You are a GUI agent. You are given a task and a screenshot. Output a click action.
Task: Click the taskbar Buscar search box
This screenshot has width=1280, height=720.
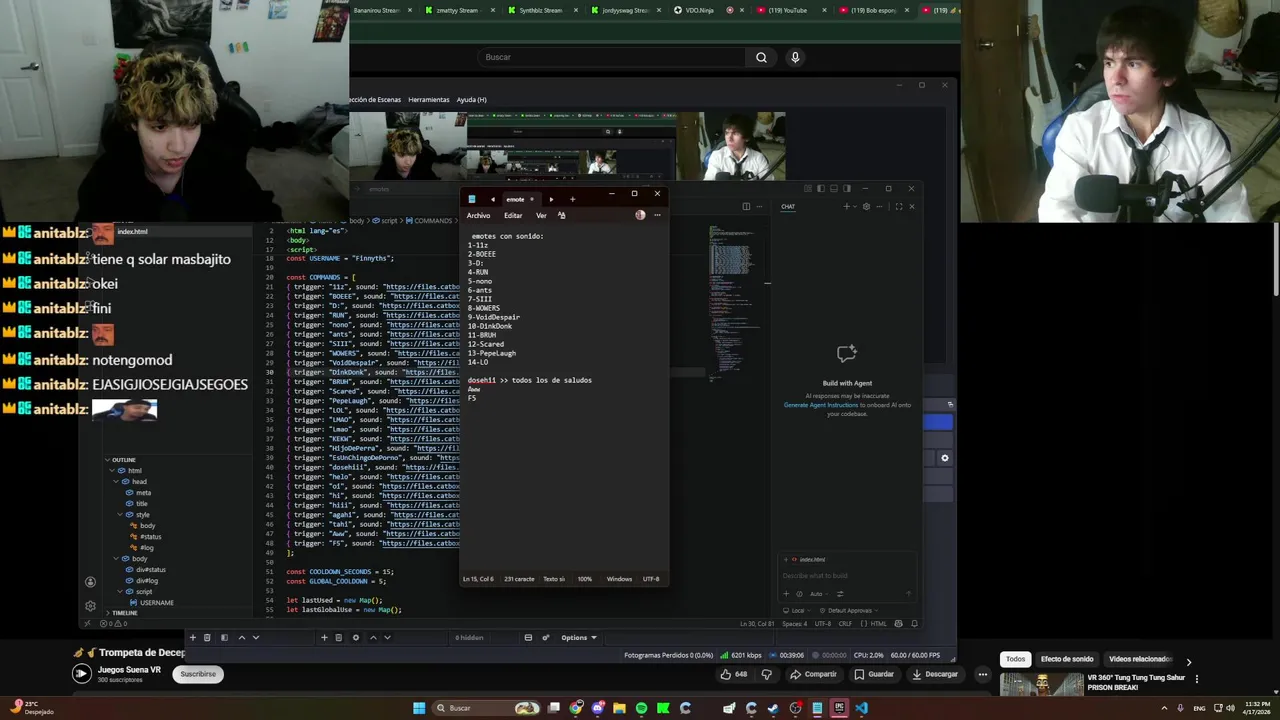coord(488,708)
